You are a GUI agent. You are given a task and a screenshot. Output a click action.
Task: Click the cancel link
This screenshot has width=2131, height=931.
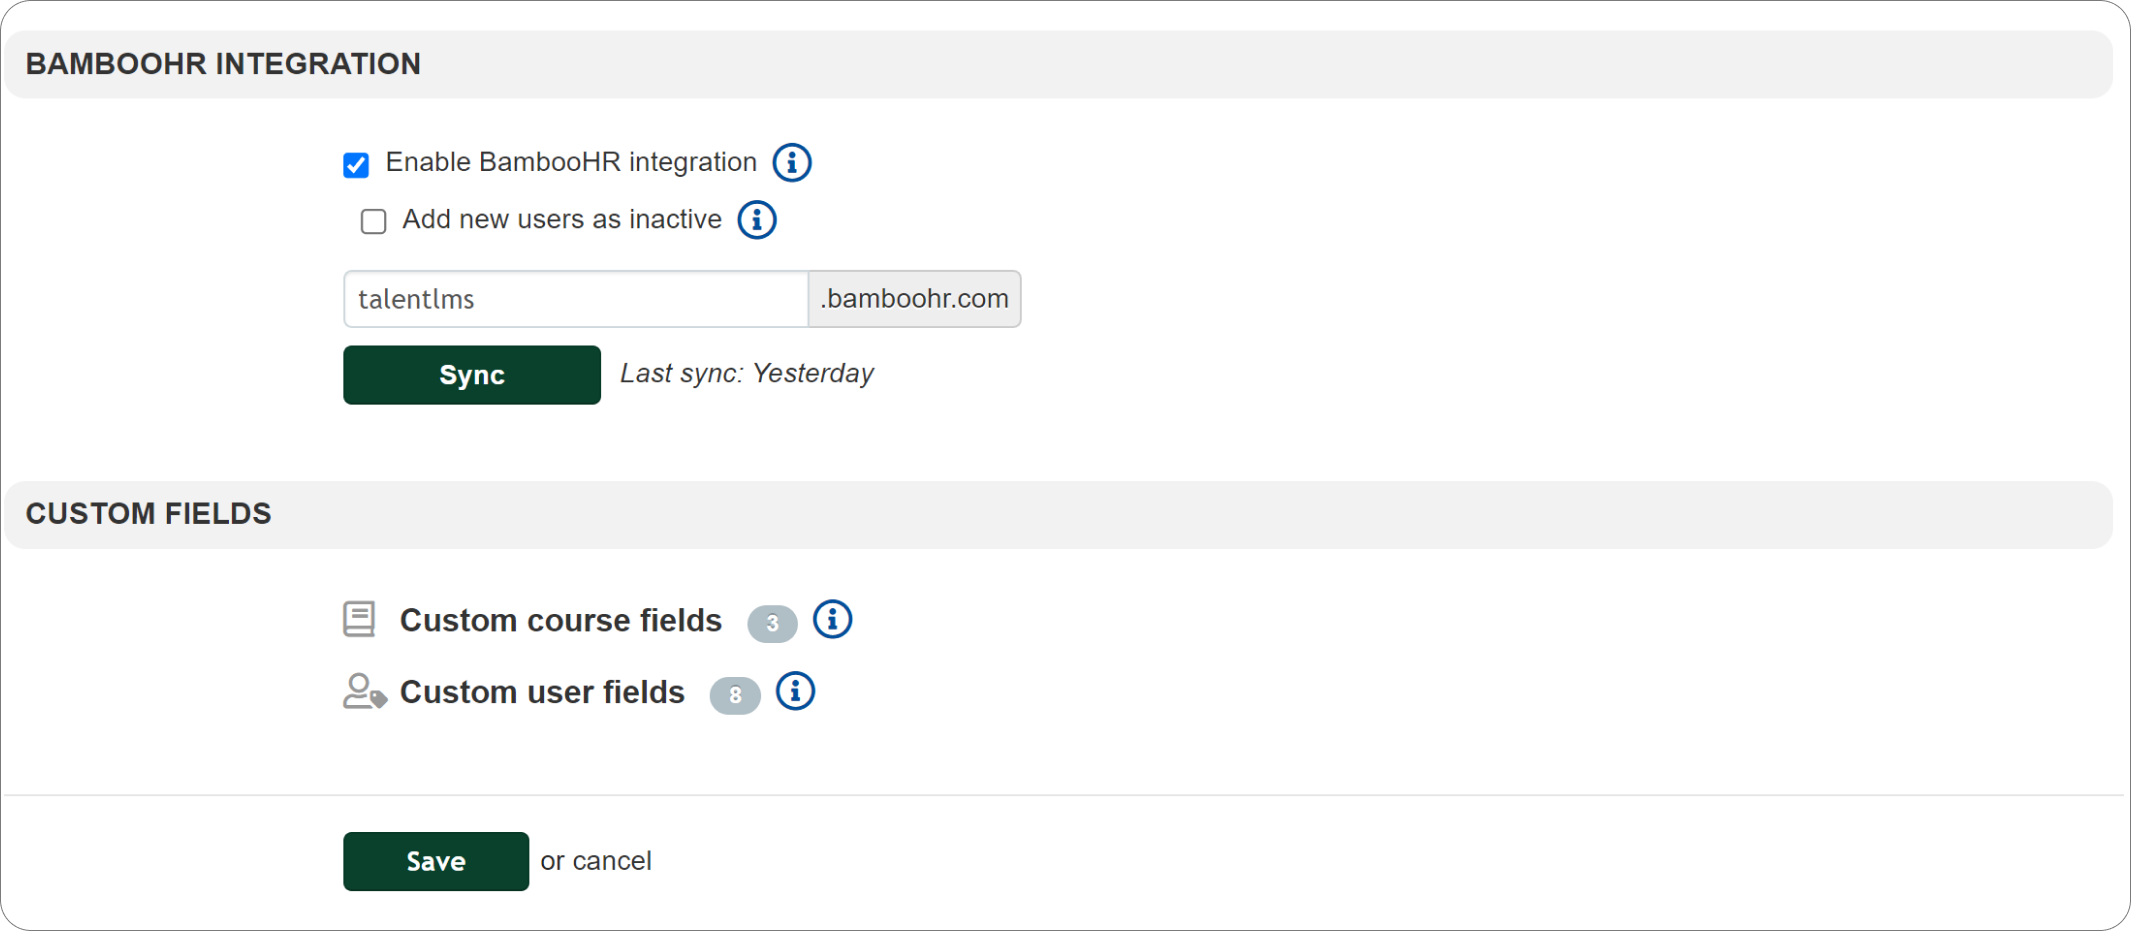612,861
